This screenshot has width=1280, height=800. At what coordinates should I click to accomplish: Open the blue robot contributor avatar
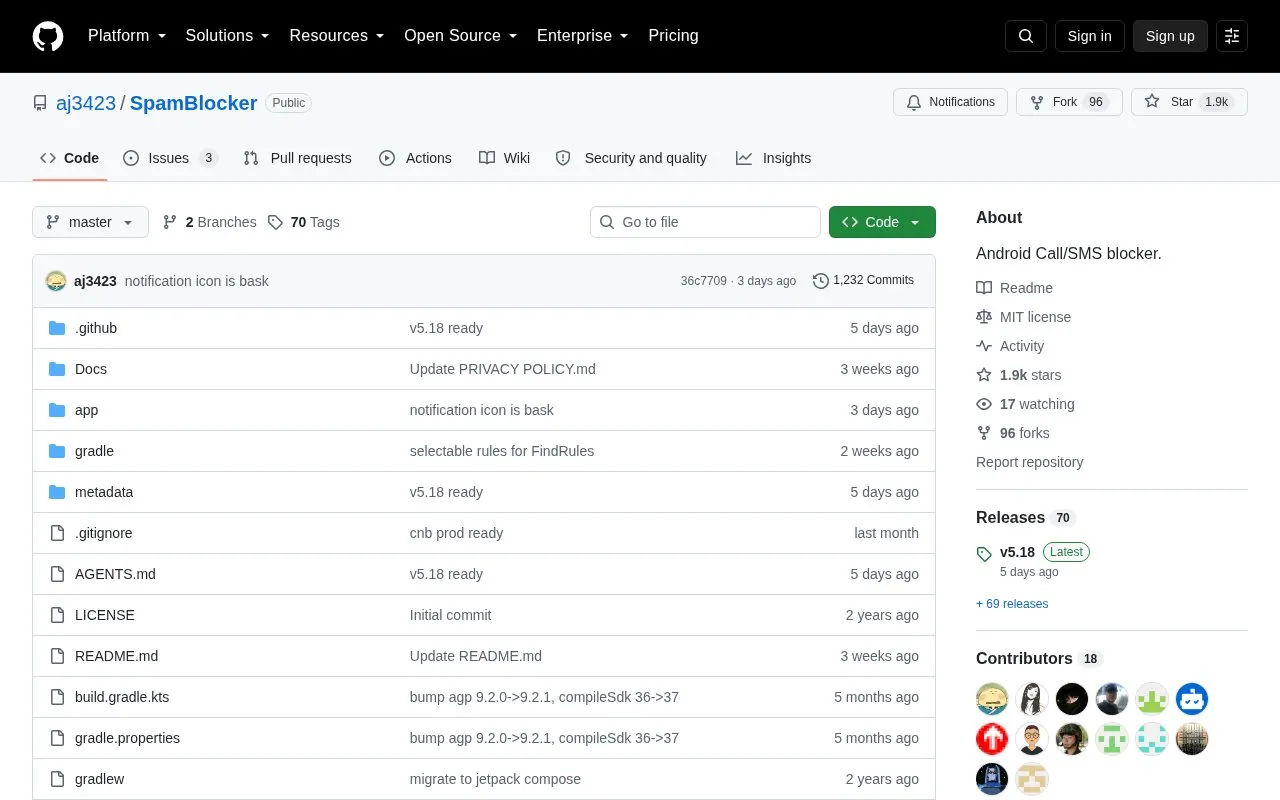(x=1192, y=699)
